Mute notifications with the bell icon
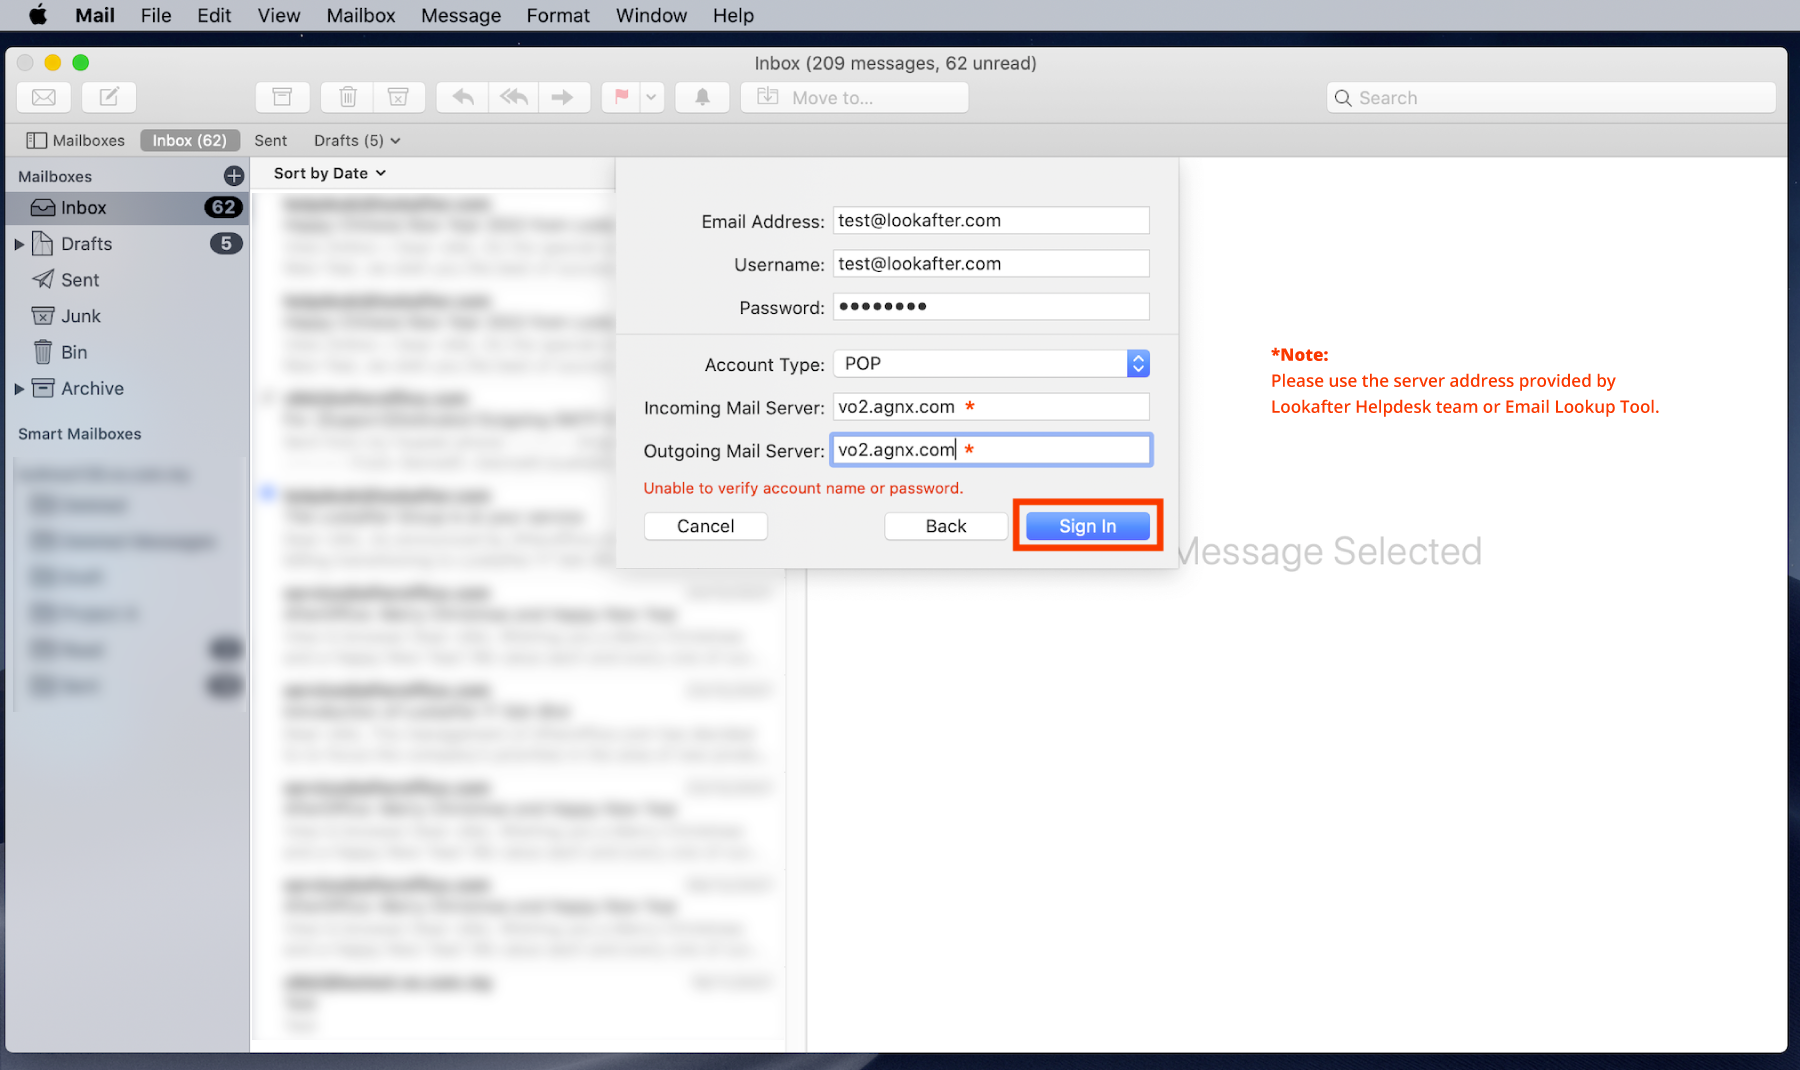The width and height of the screenshot is (1800, 1070). tap(702, 97)
